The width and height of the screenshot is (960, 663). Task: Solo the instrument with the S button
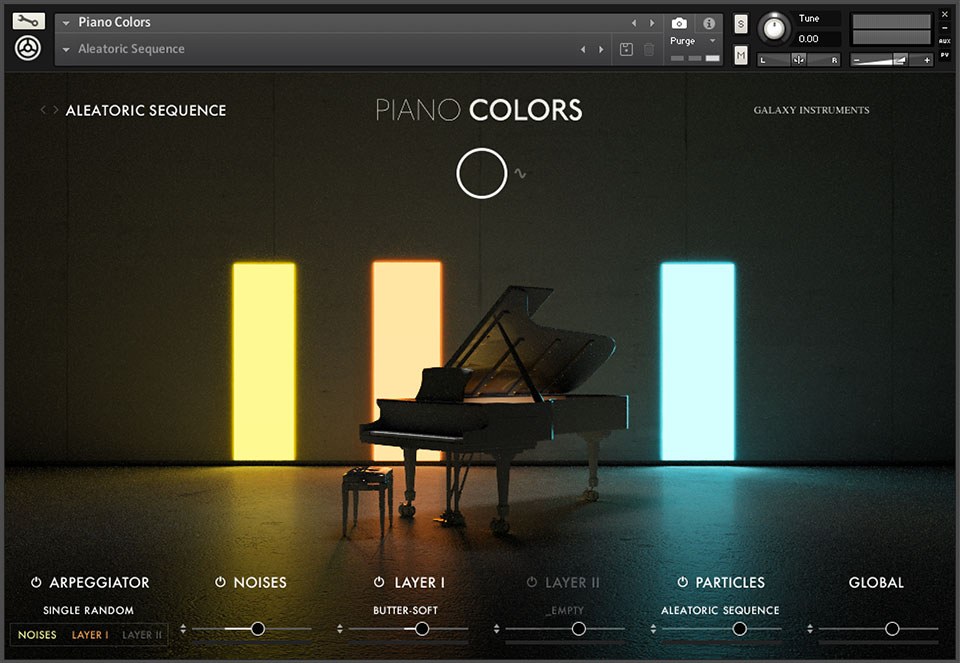(741, 24)
